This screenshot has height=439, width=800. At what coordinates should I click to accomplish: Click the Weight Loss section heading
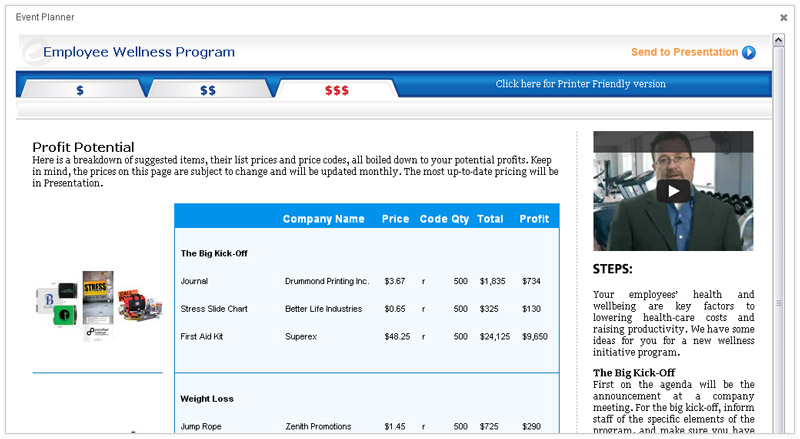207,399
